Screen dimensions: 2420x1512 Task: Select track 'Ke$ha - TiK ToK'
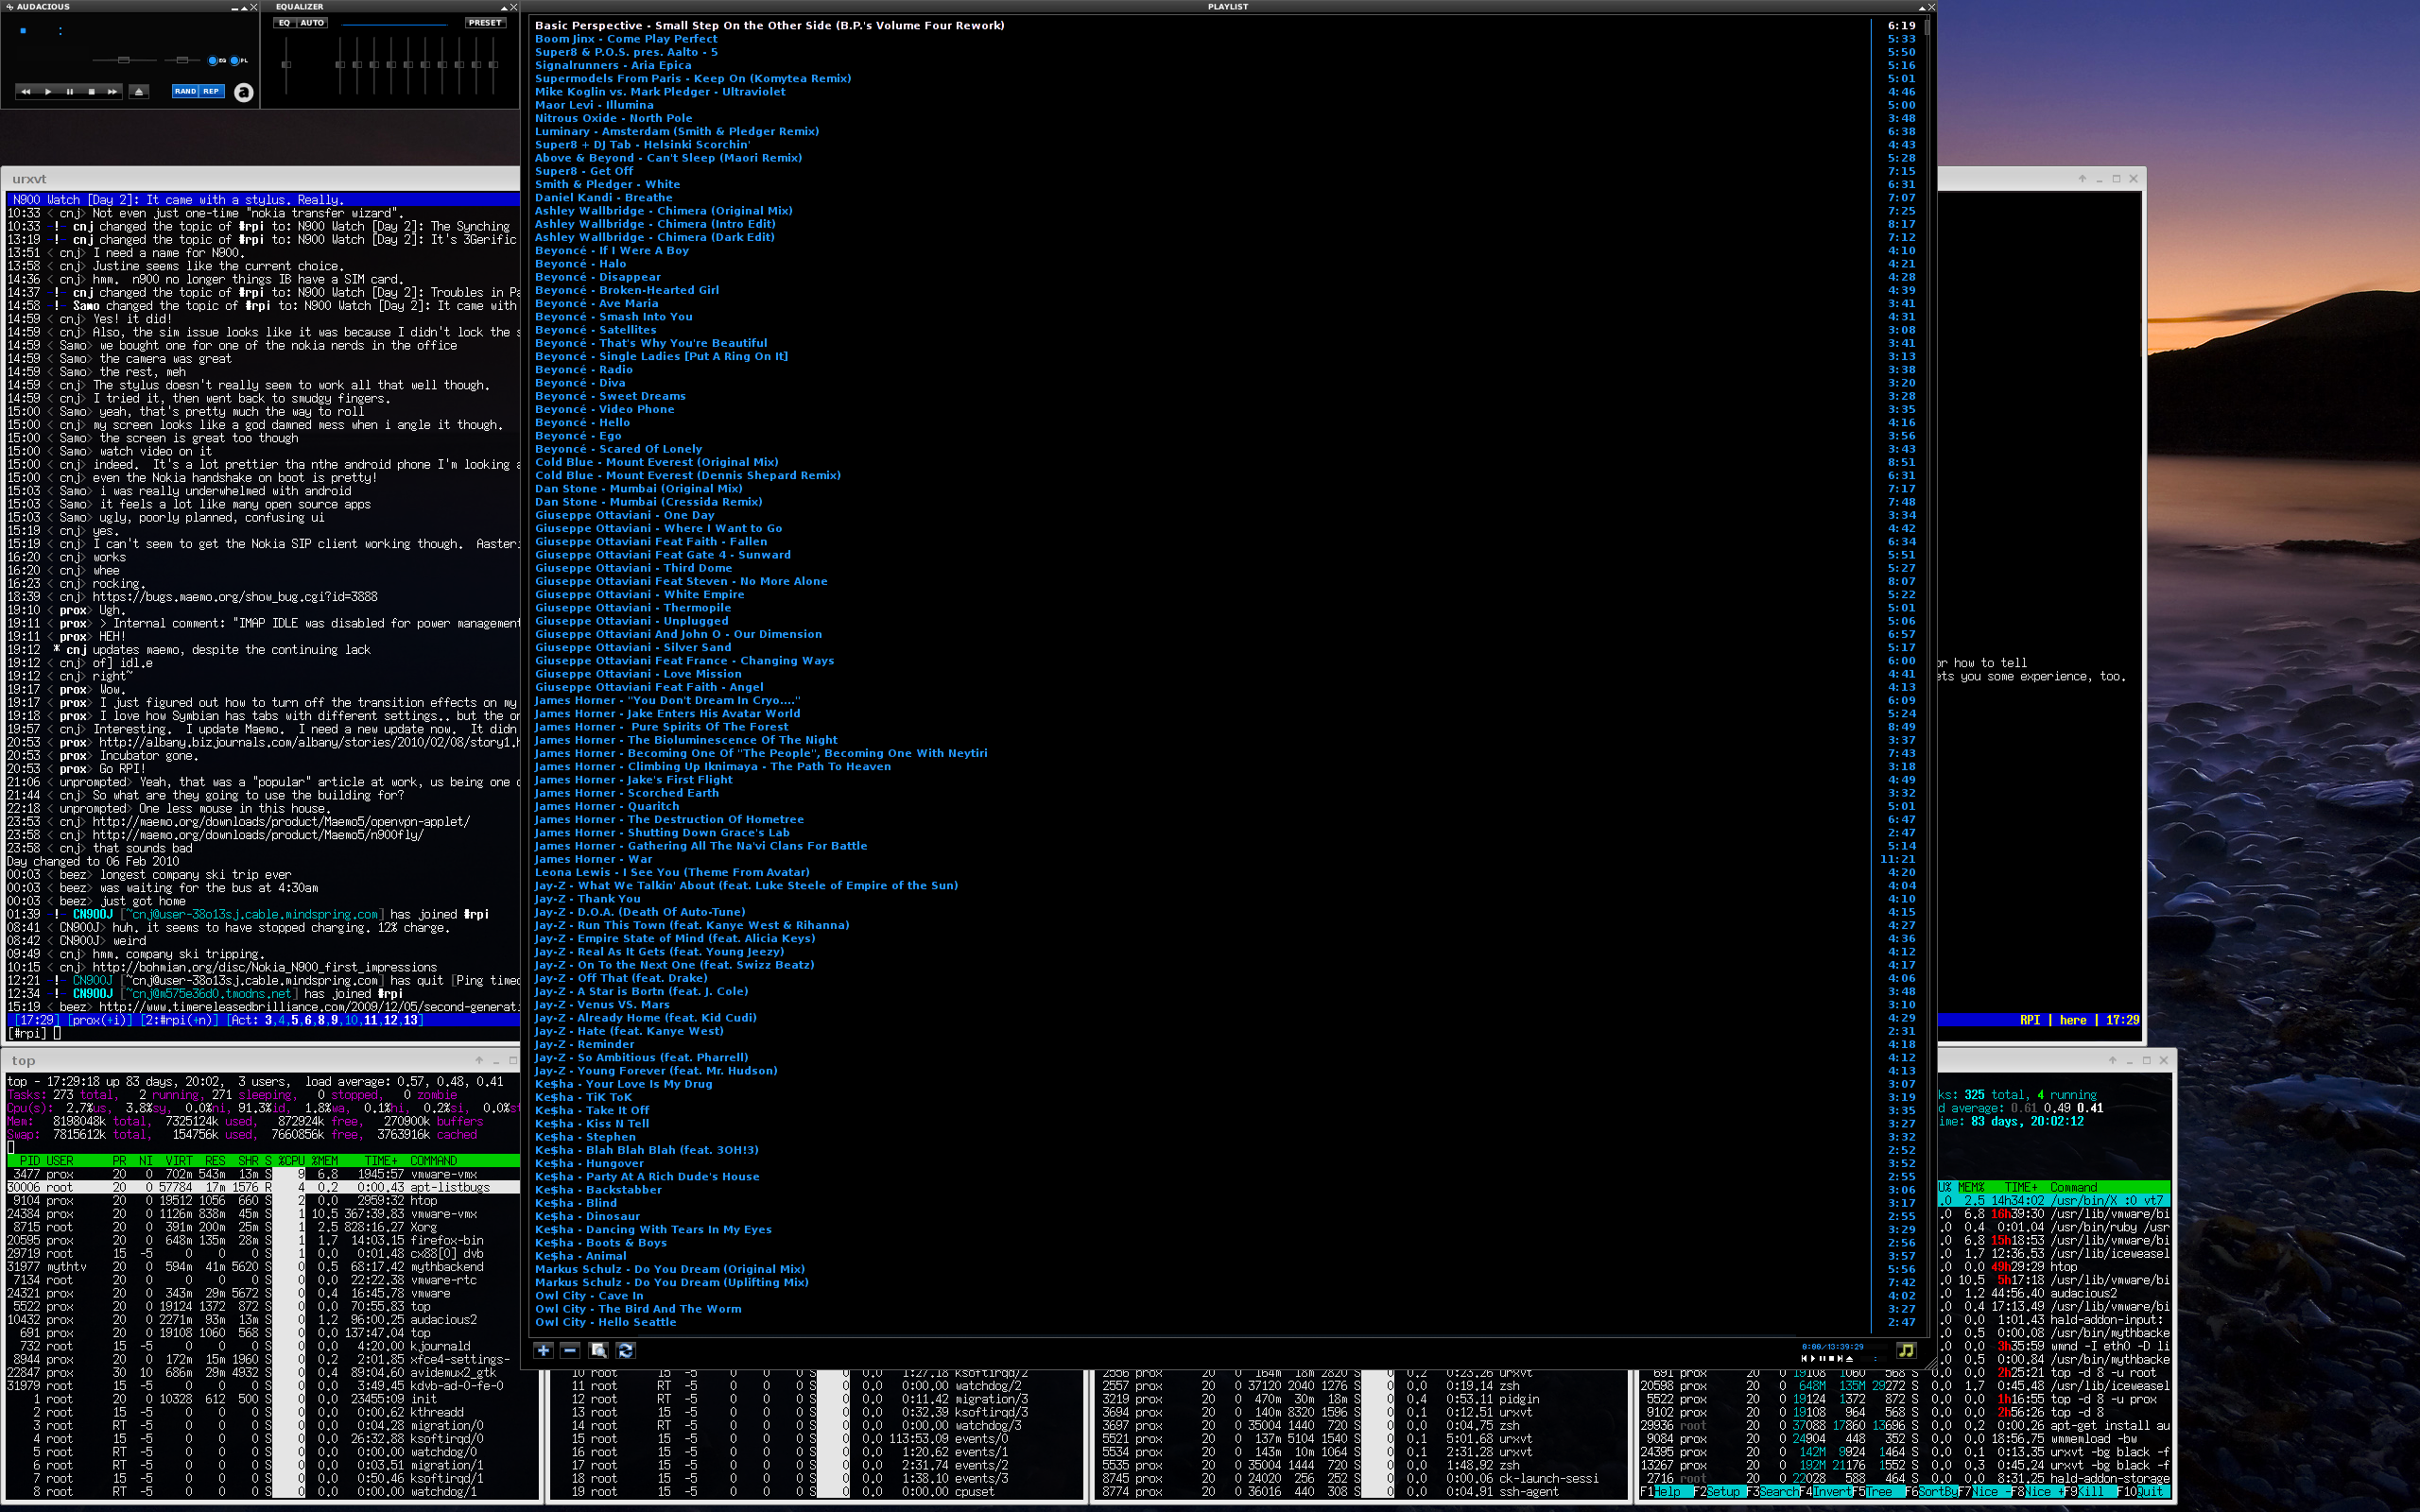(583, 1096)
